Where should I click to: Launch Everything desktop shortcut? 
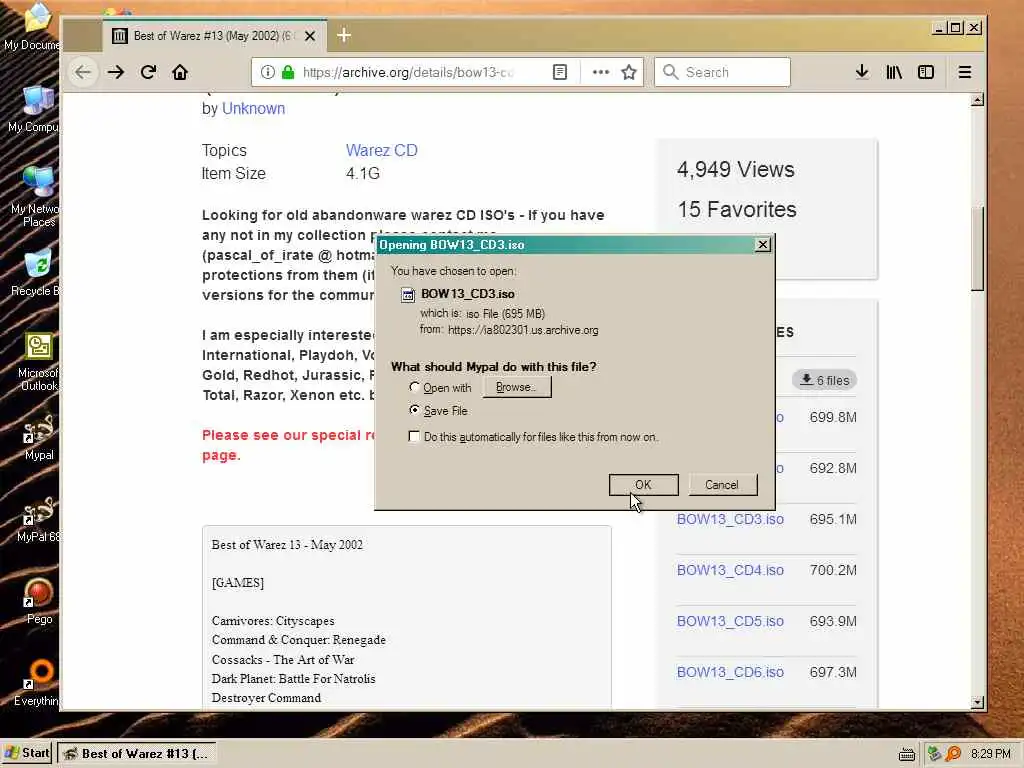38,682
